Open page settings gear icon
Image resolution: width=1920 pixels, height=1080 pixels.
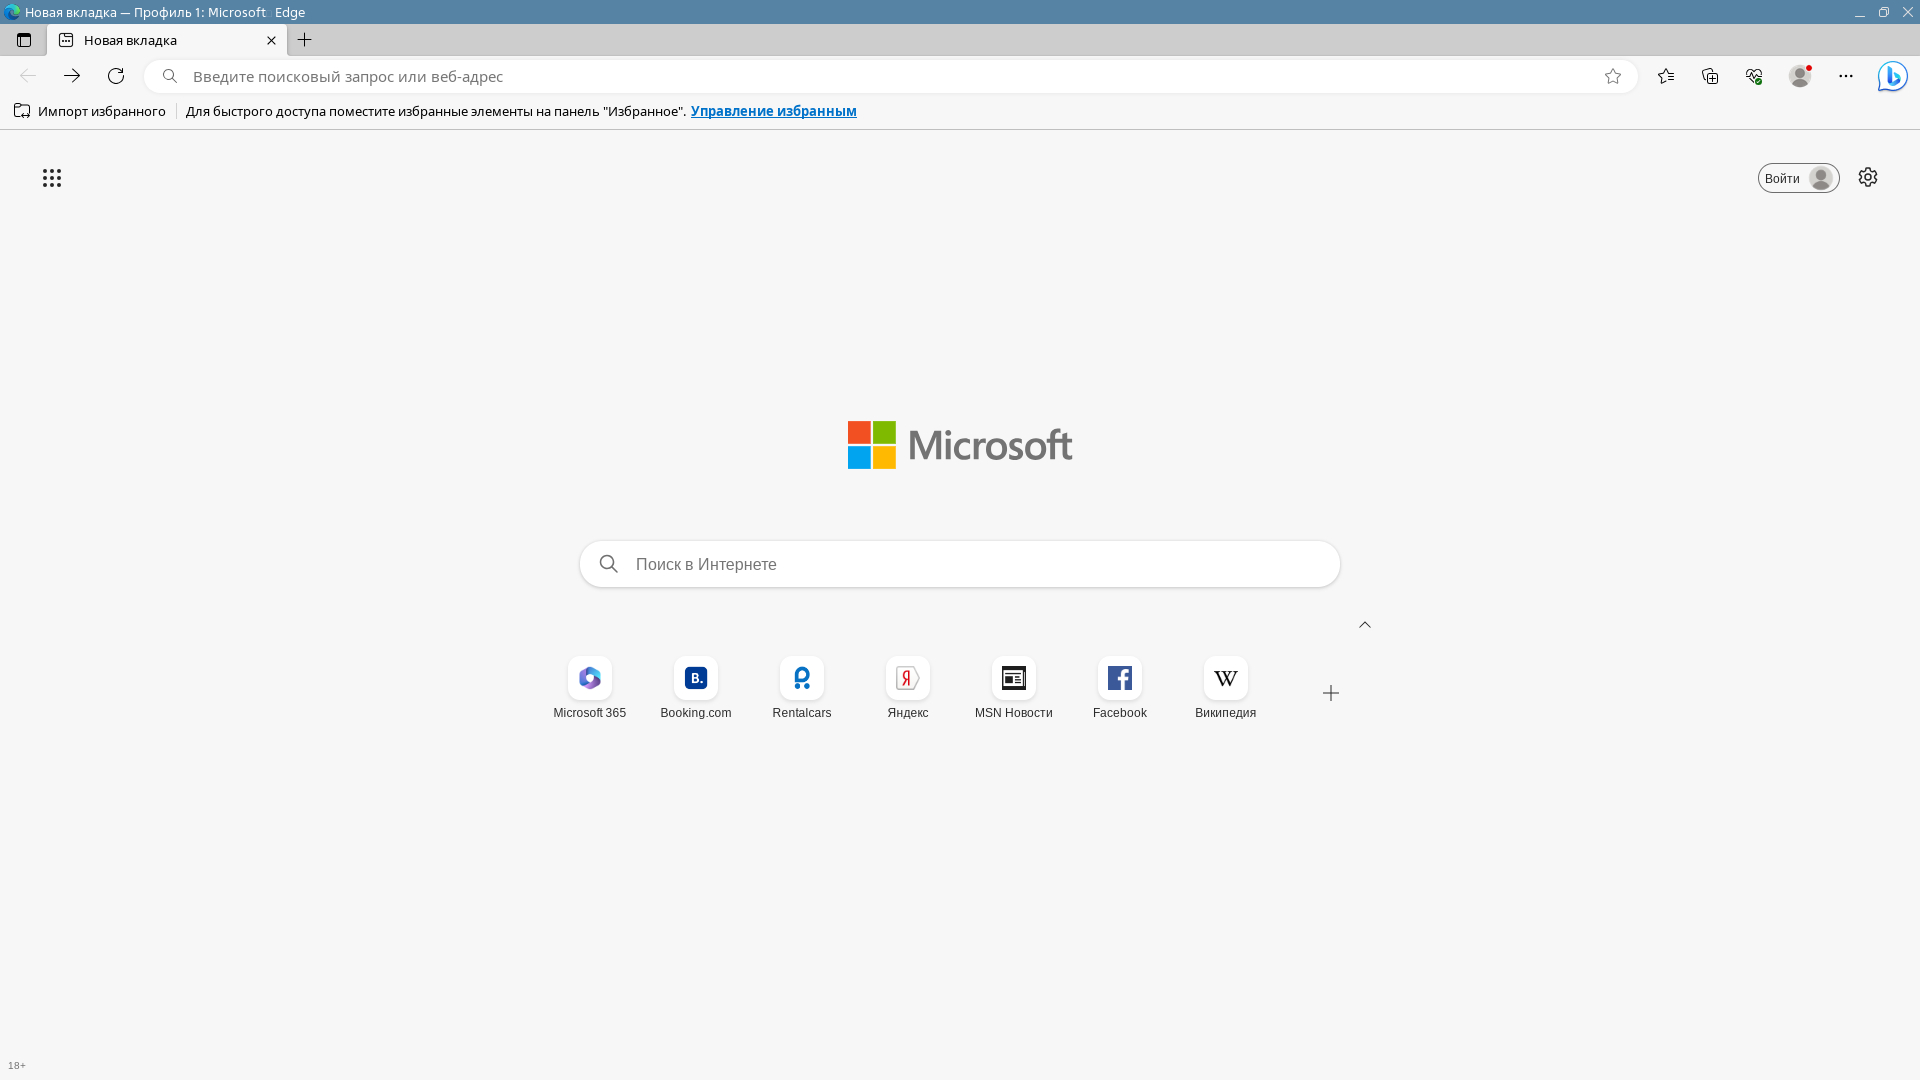coord(1868,177)
